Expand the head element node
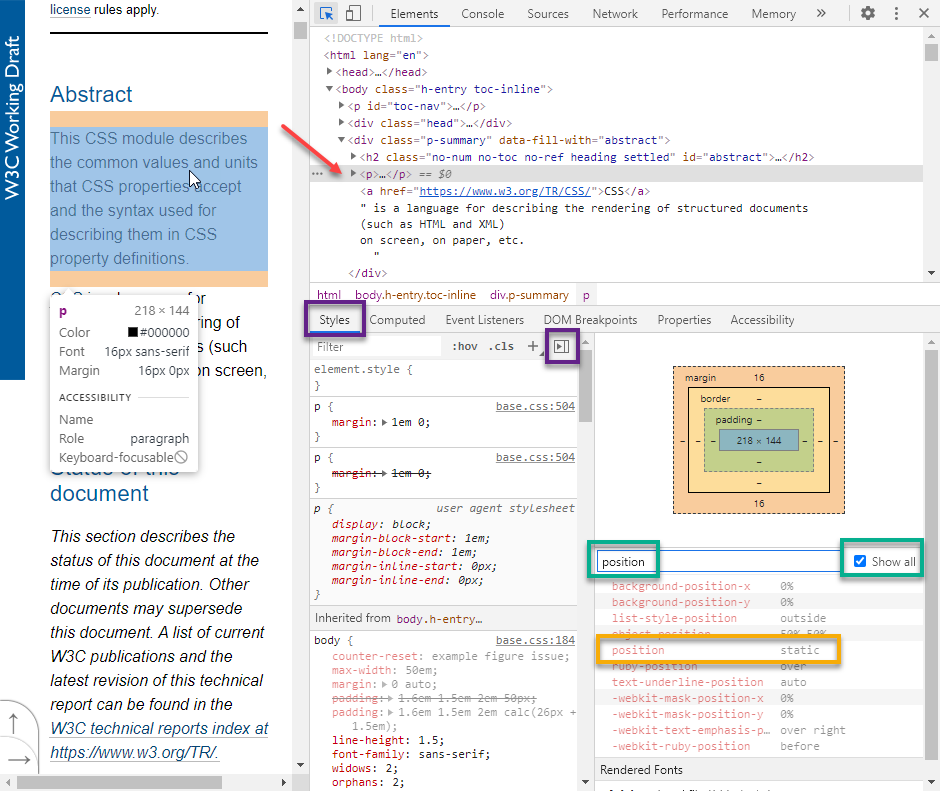This screenshot has height=791, width=940. click(x=330, y=71)
